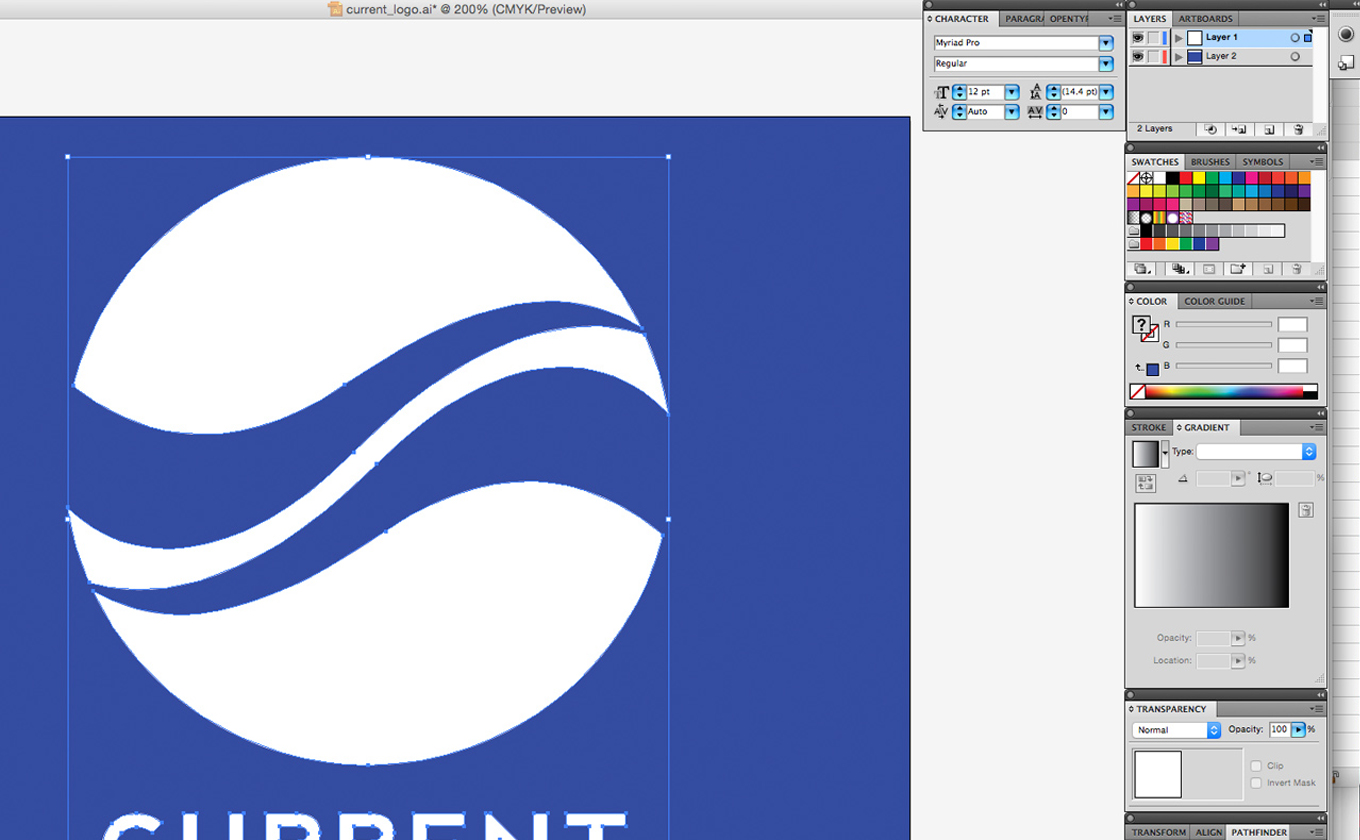This screenshot has height=840, width=1360.
Task: Switch to the OpenType tab
Action: (x=1068, y=19)
